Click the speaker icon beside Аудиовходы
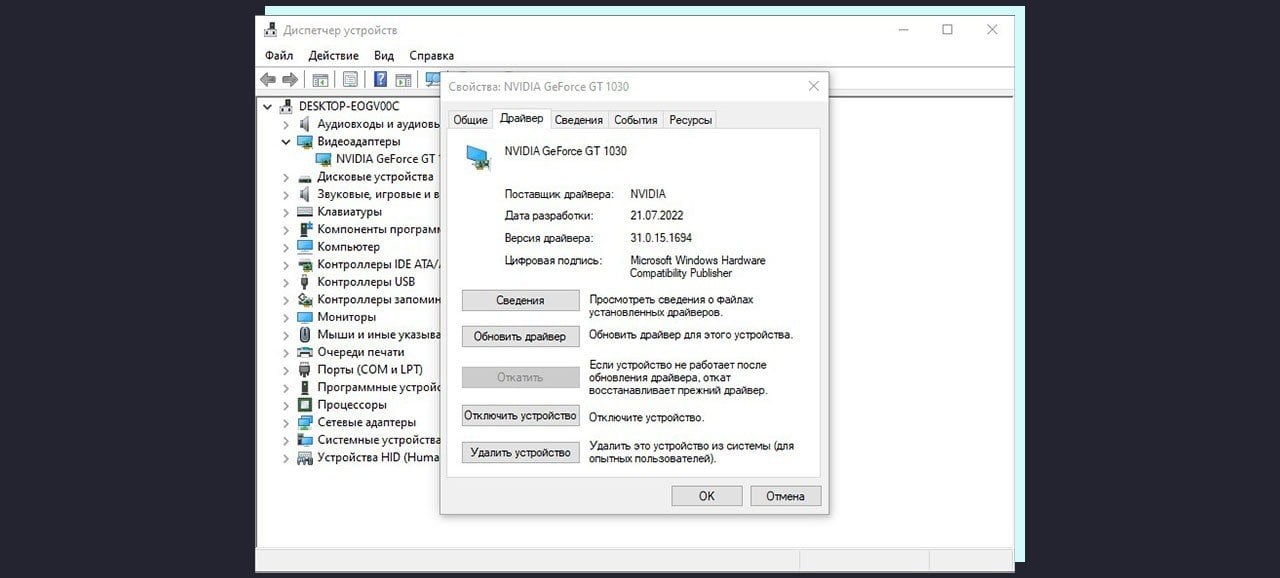The height and width of the screenshot is (578, 1280). click(306, 124)
